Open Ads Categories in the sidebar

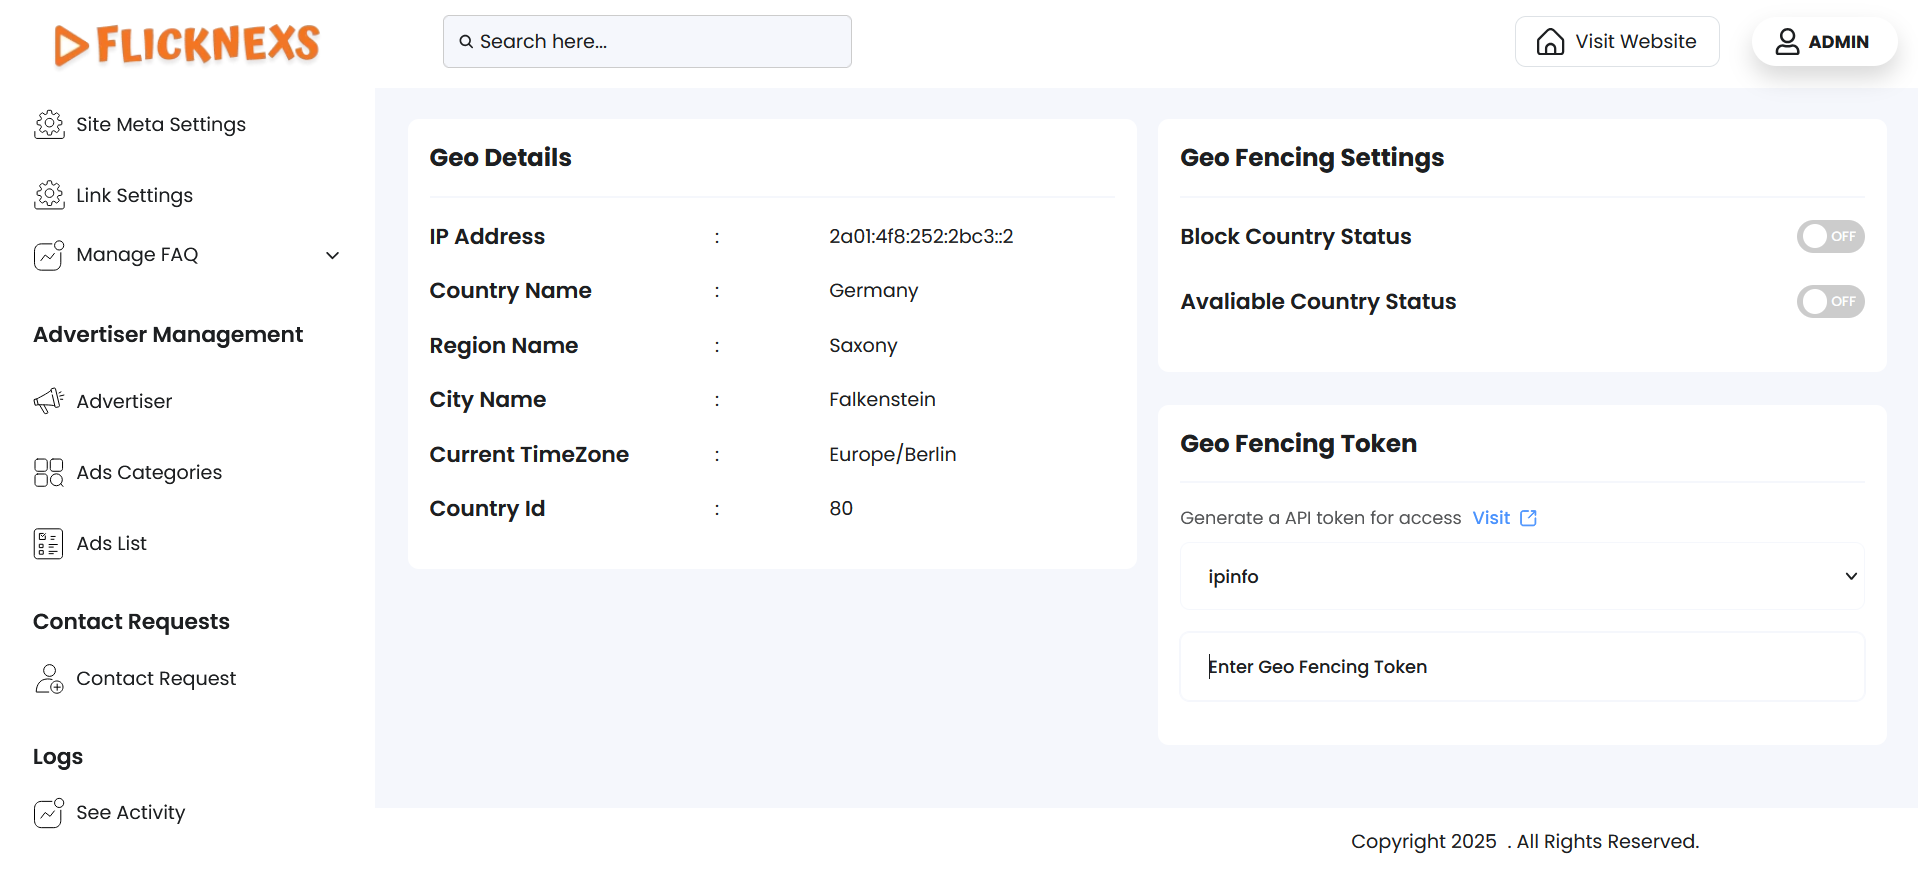pyautogui.click(x=149, y=473)
